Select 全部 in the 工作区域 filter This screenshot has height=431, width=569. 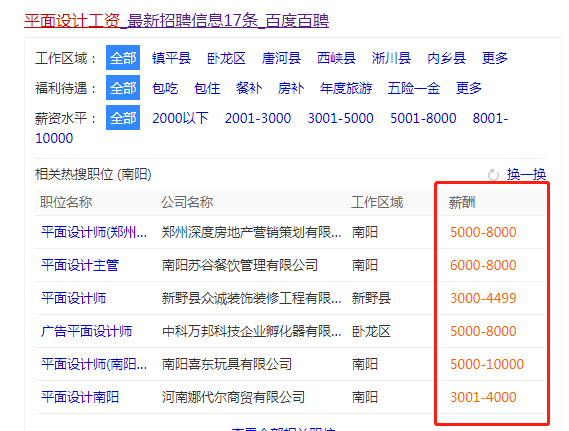[123, 58]
